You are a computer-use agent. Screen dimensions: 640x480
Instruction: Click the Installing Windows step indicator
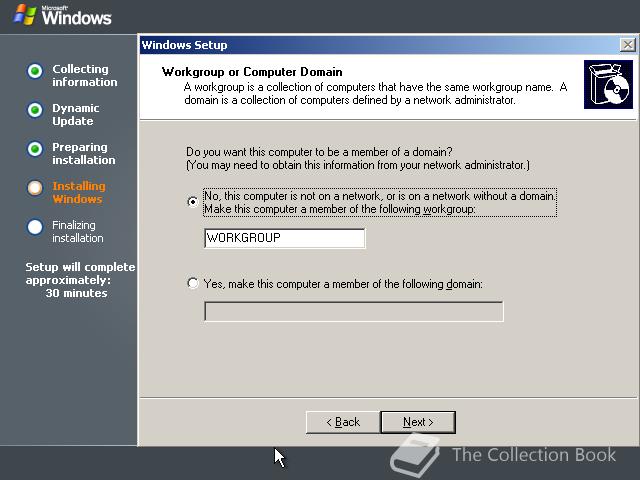(35, 188)
